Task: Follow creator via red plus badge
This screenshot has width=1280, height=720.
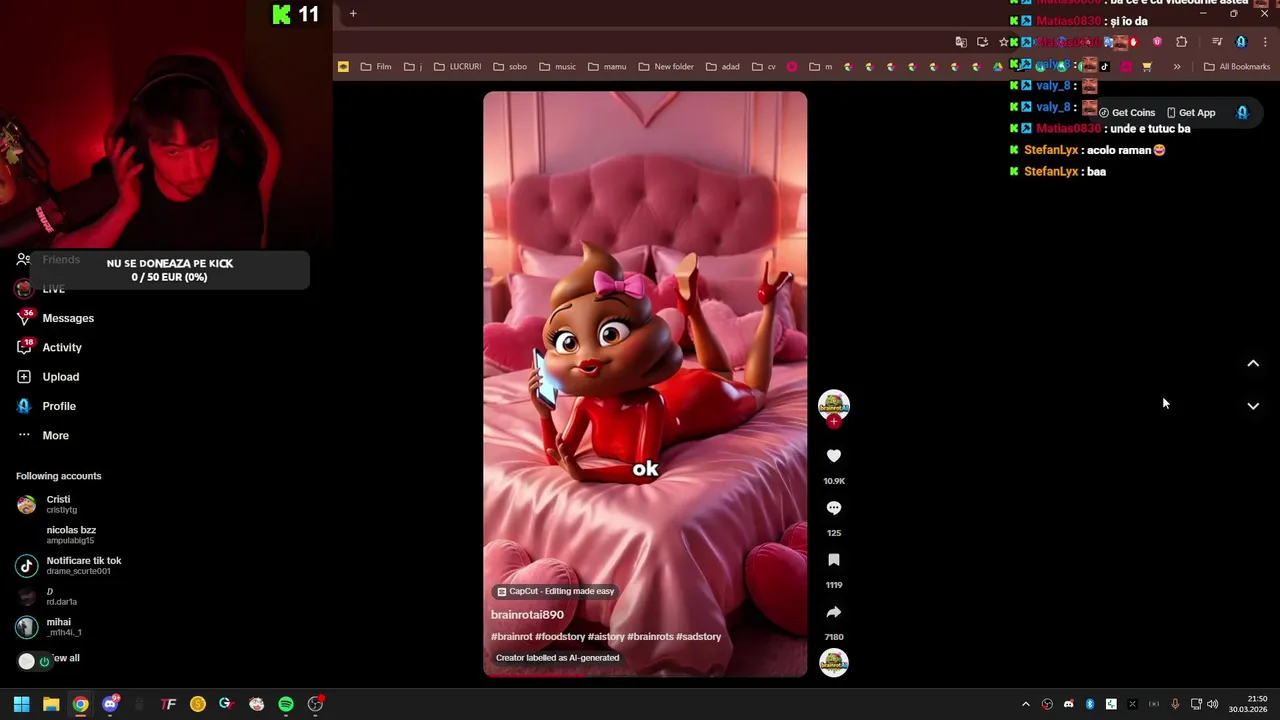Action: 833,421
